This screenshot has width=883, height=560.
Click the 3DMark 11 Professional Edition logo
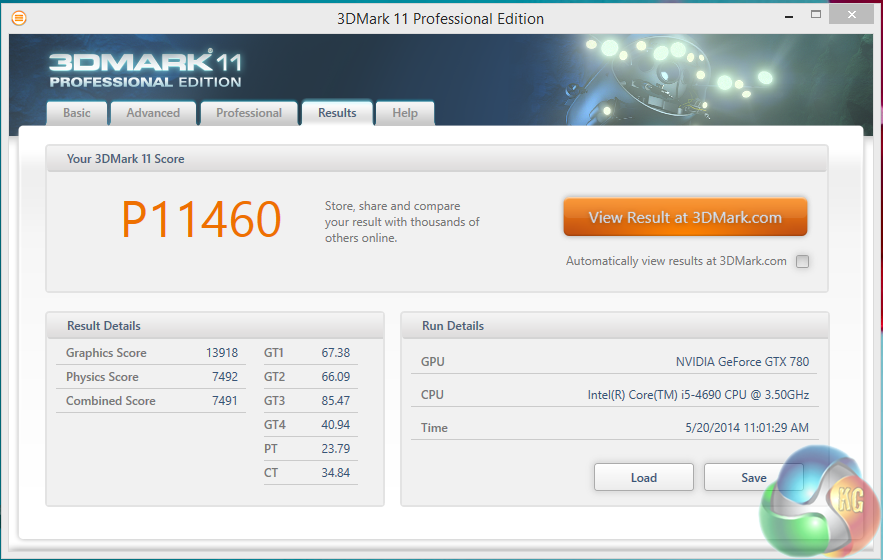point(145,69)
